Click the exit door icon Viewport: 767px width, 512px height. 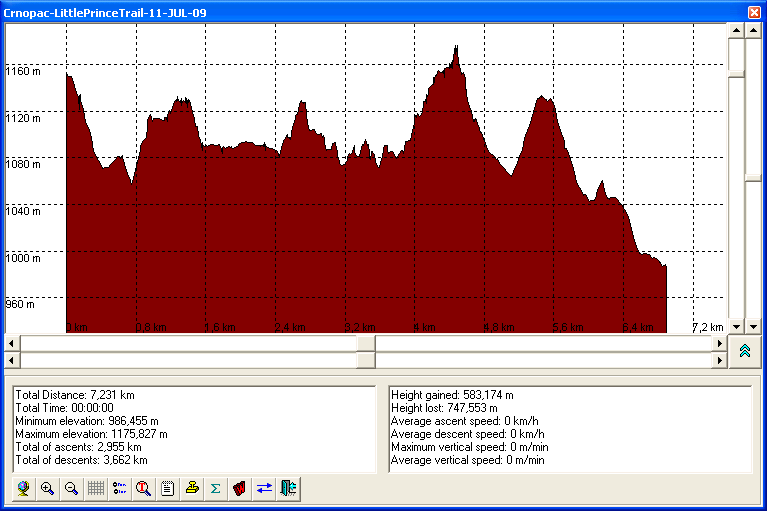pyautogui.click(x=288, y=489)
